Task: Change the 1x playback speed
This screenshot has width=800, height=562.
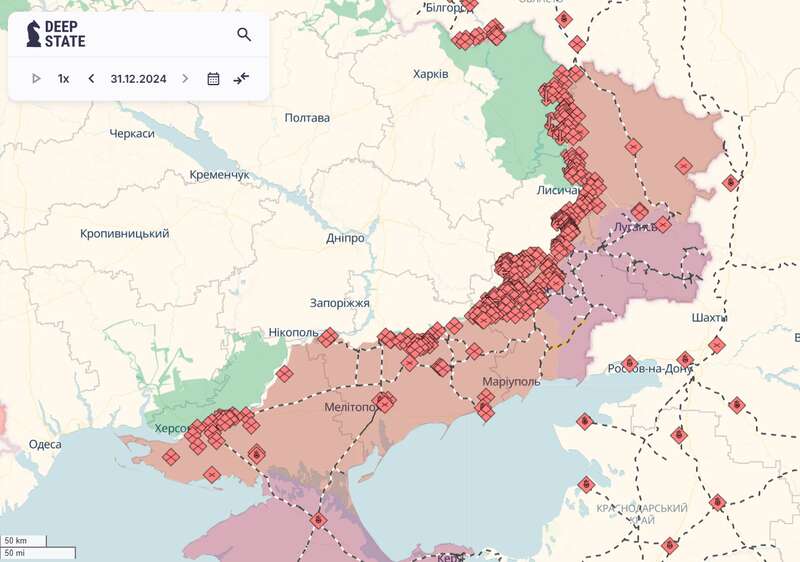Action: pos(63,78)
